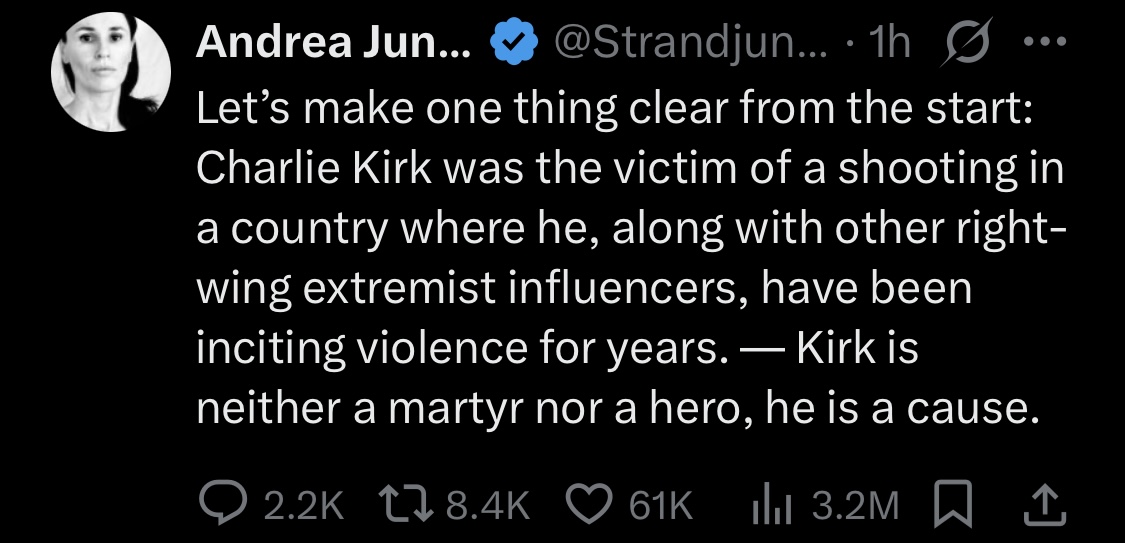The height and width of the screenshot is (543, 1125).
Task: Open the Andrea Jun... profile picture
Action: pyautogui.click(x=111, y=75)
